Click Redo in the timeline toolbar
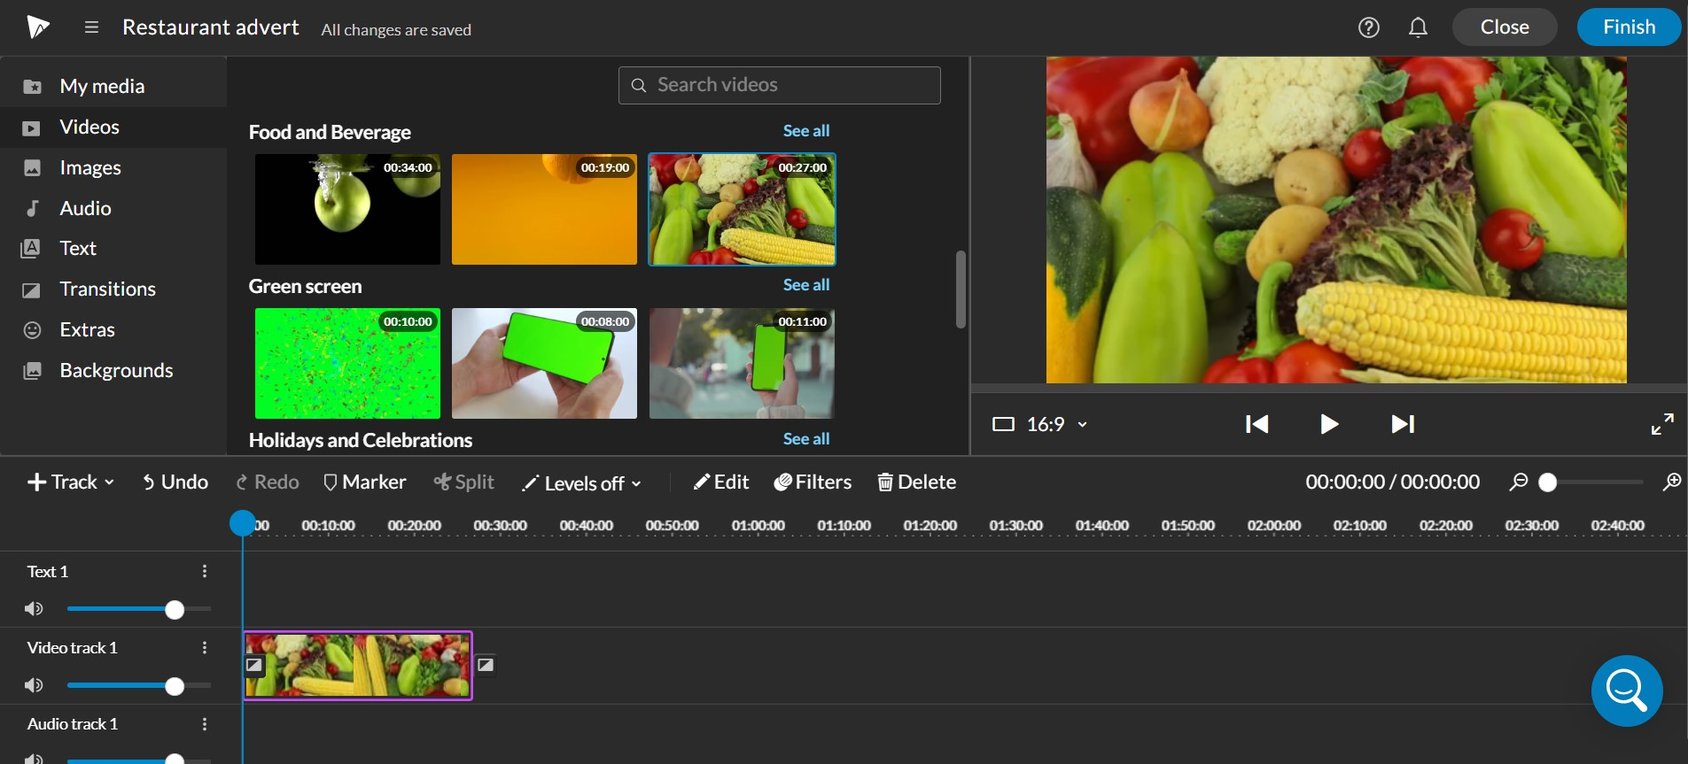 pos(267,482)
